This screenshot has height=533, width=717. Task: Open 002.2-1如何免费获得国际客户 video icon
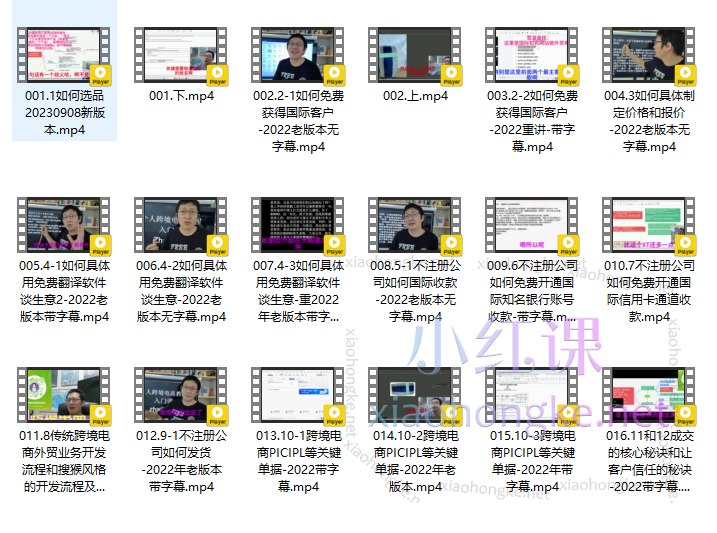(298, 54)
